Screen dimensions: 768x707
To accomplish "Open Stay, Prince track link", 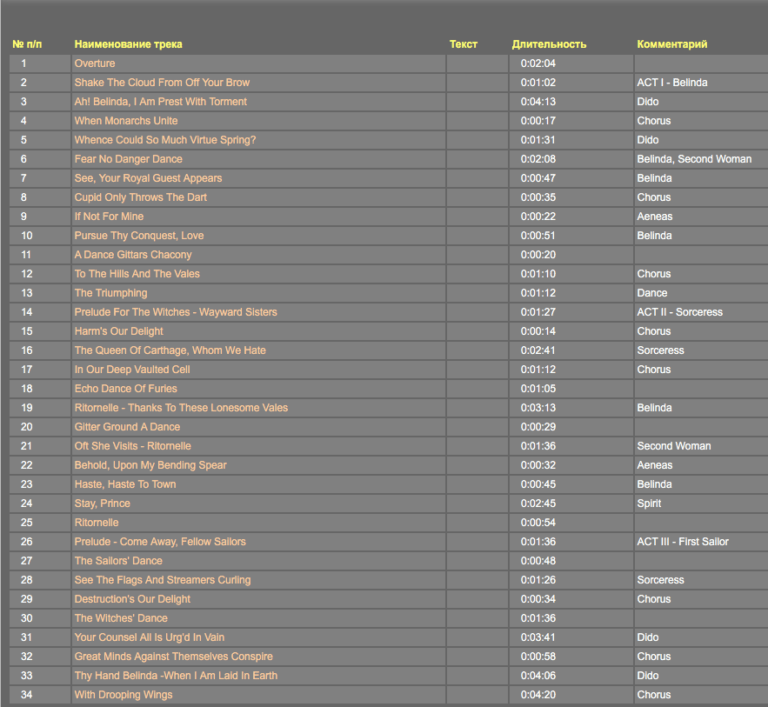I will 102,504.
